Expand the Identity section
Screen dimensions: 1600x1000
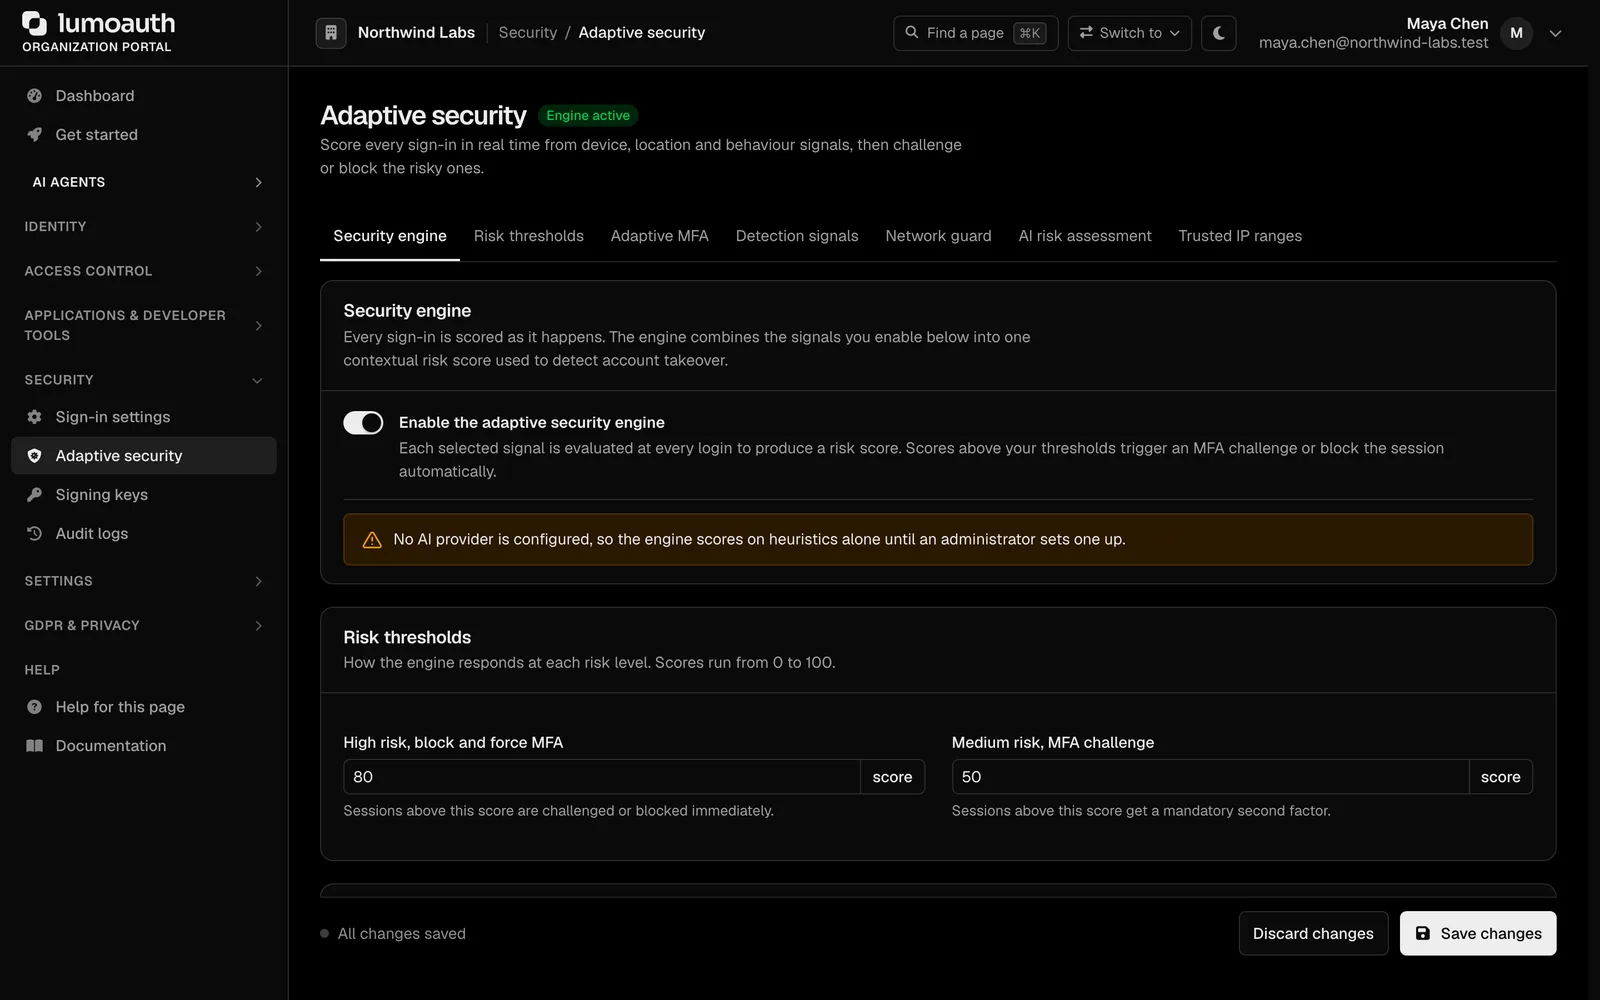144,227
